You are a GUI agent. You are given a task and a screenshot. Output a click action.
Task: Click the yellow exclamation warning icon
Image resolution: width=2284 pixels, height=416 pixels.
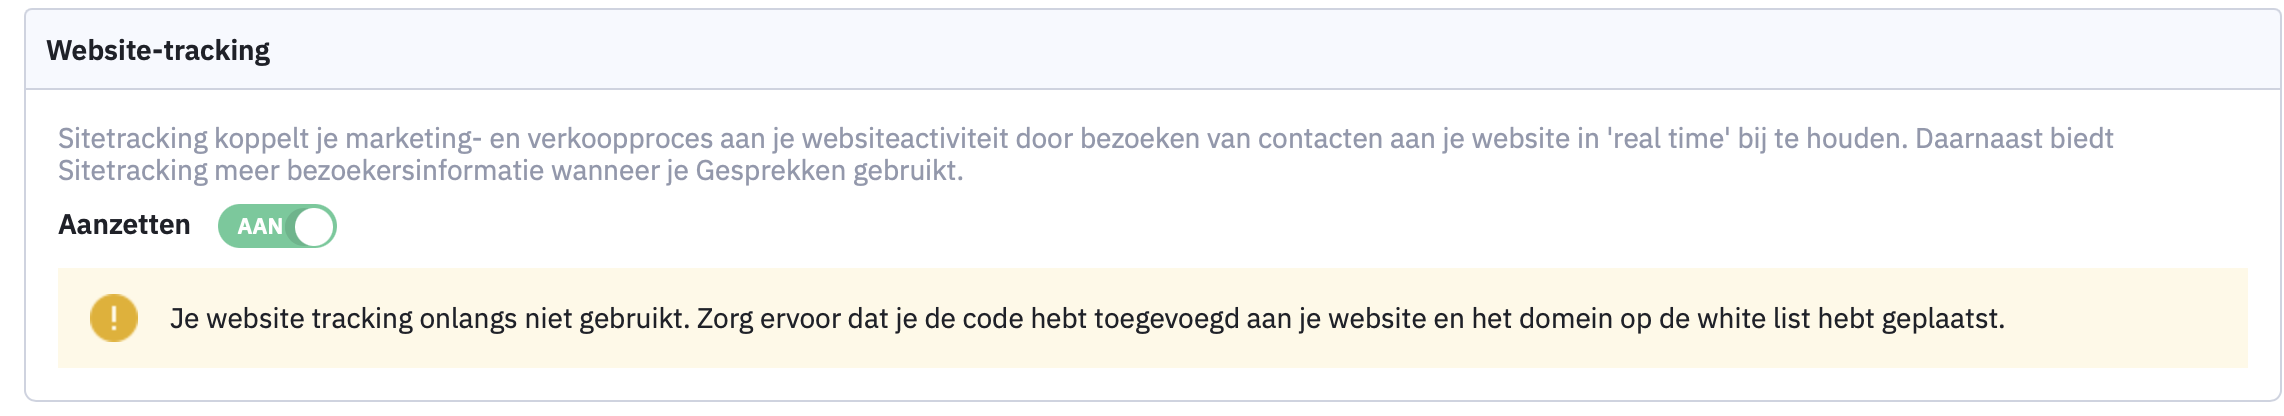(x=114, y=318)
